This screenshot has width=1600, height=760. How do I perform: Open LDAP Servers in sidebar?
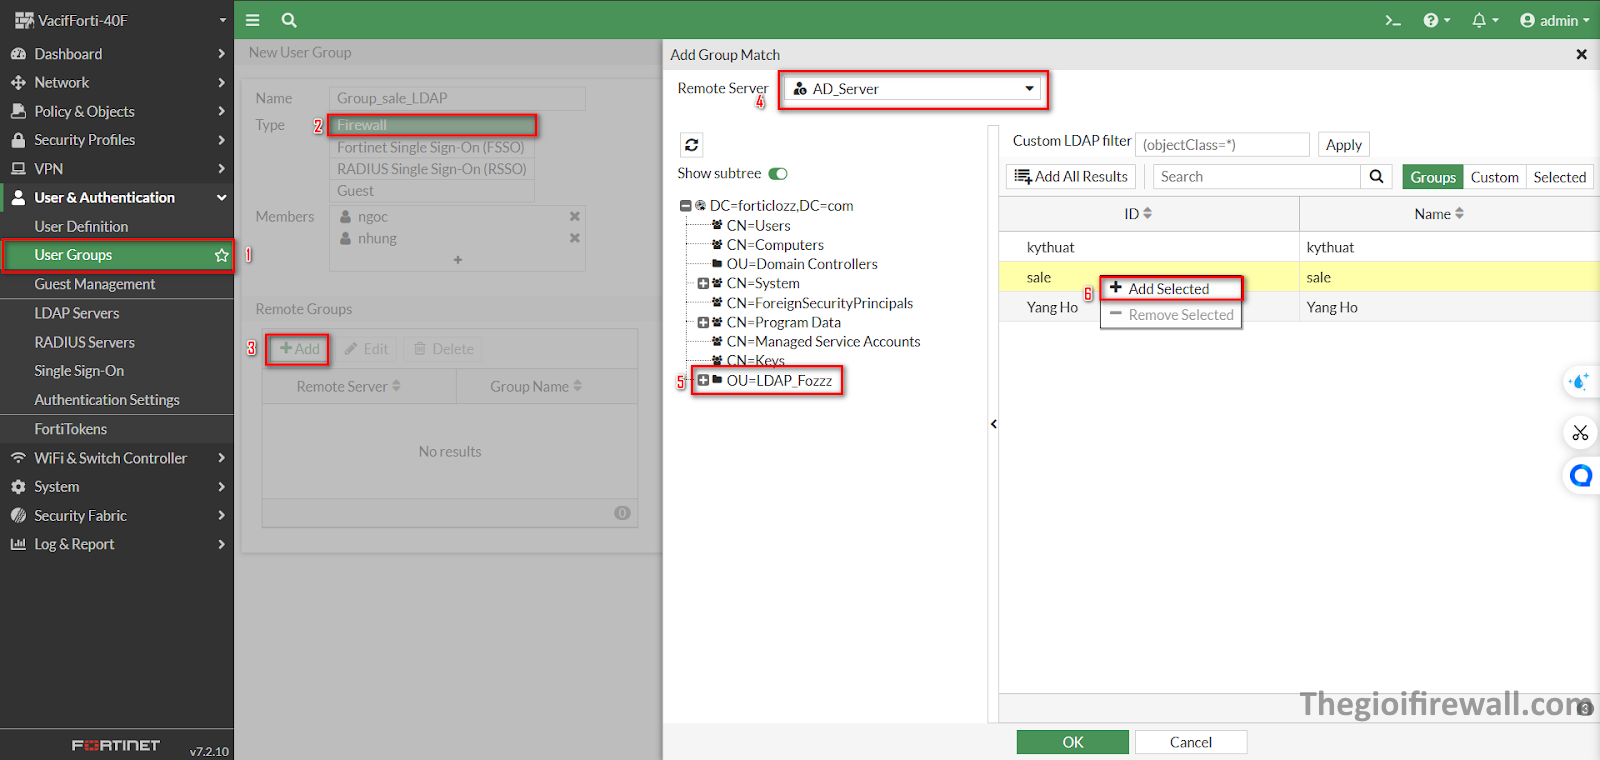pos(77,313)
